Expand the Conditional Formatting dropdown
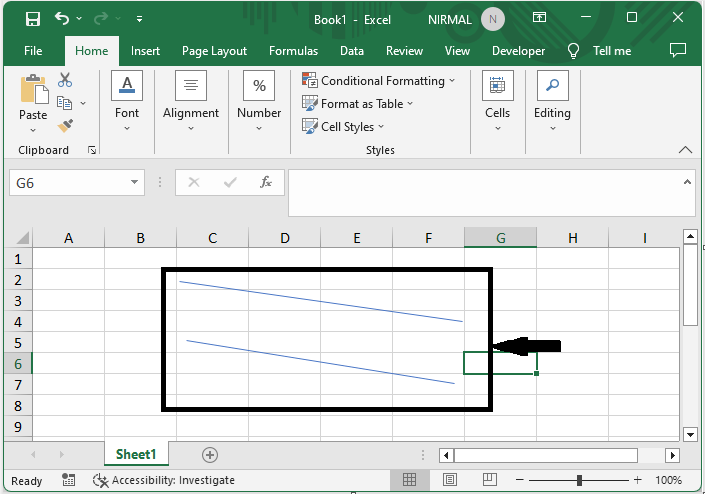The image size is (705, 494). tap(380, 81)
